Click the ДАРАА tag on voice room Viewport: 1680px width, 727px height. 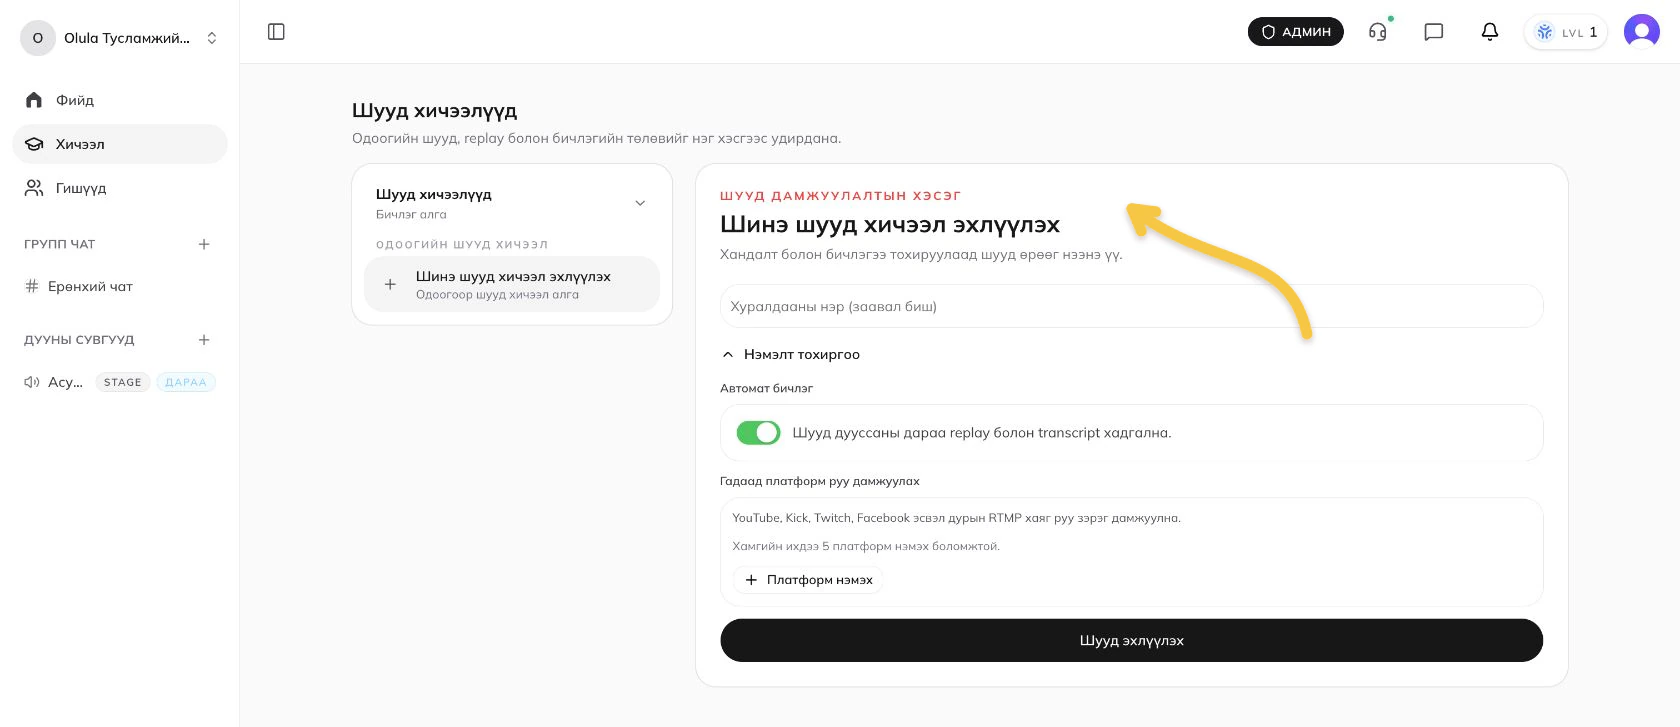[x=186, y=382]
